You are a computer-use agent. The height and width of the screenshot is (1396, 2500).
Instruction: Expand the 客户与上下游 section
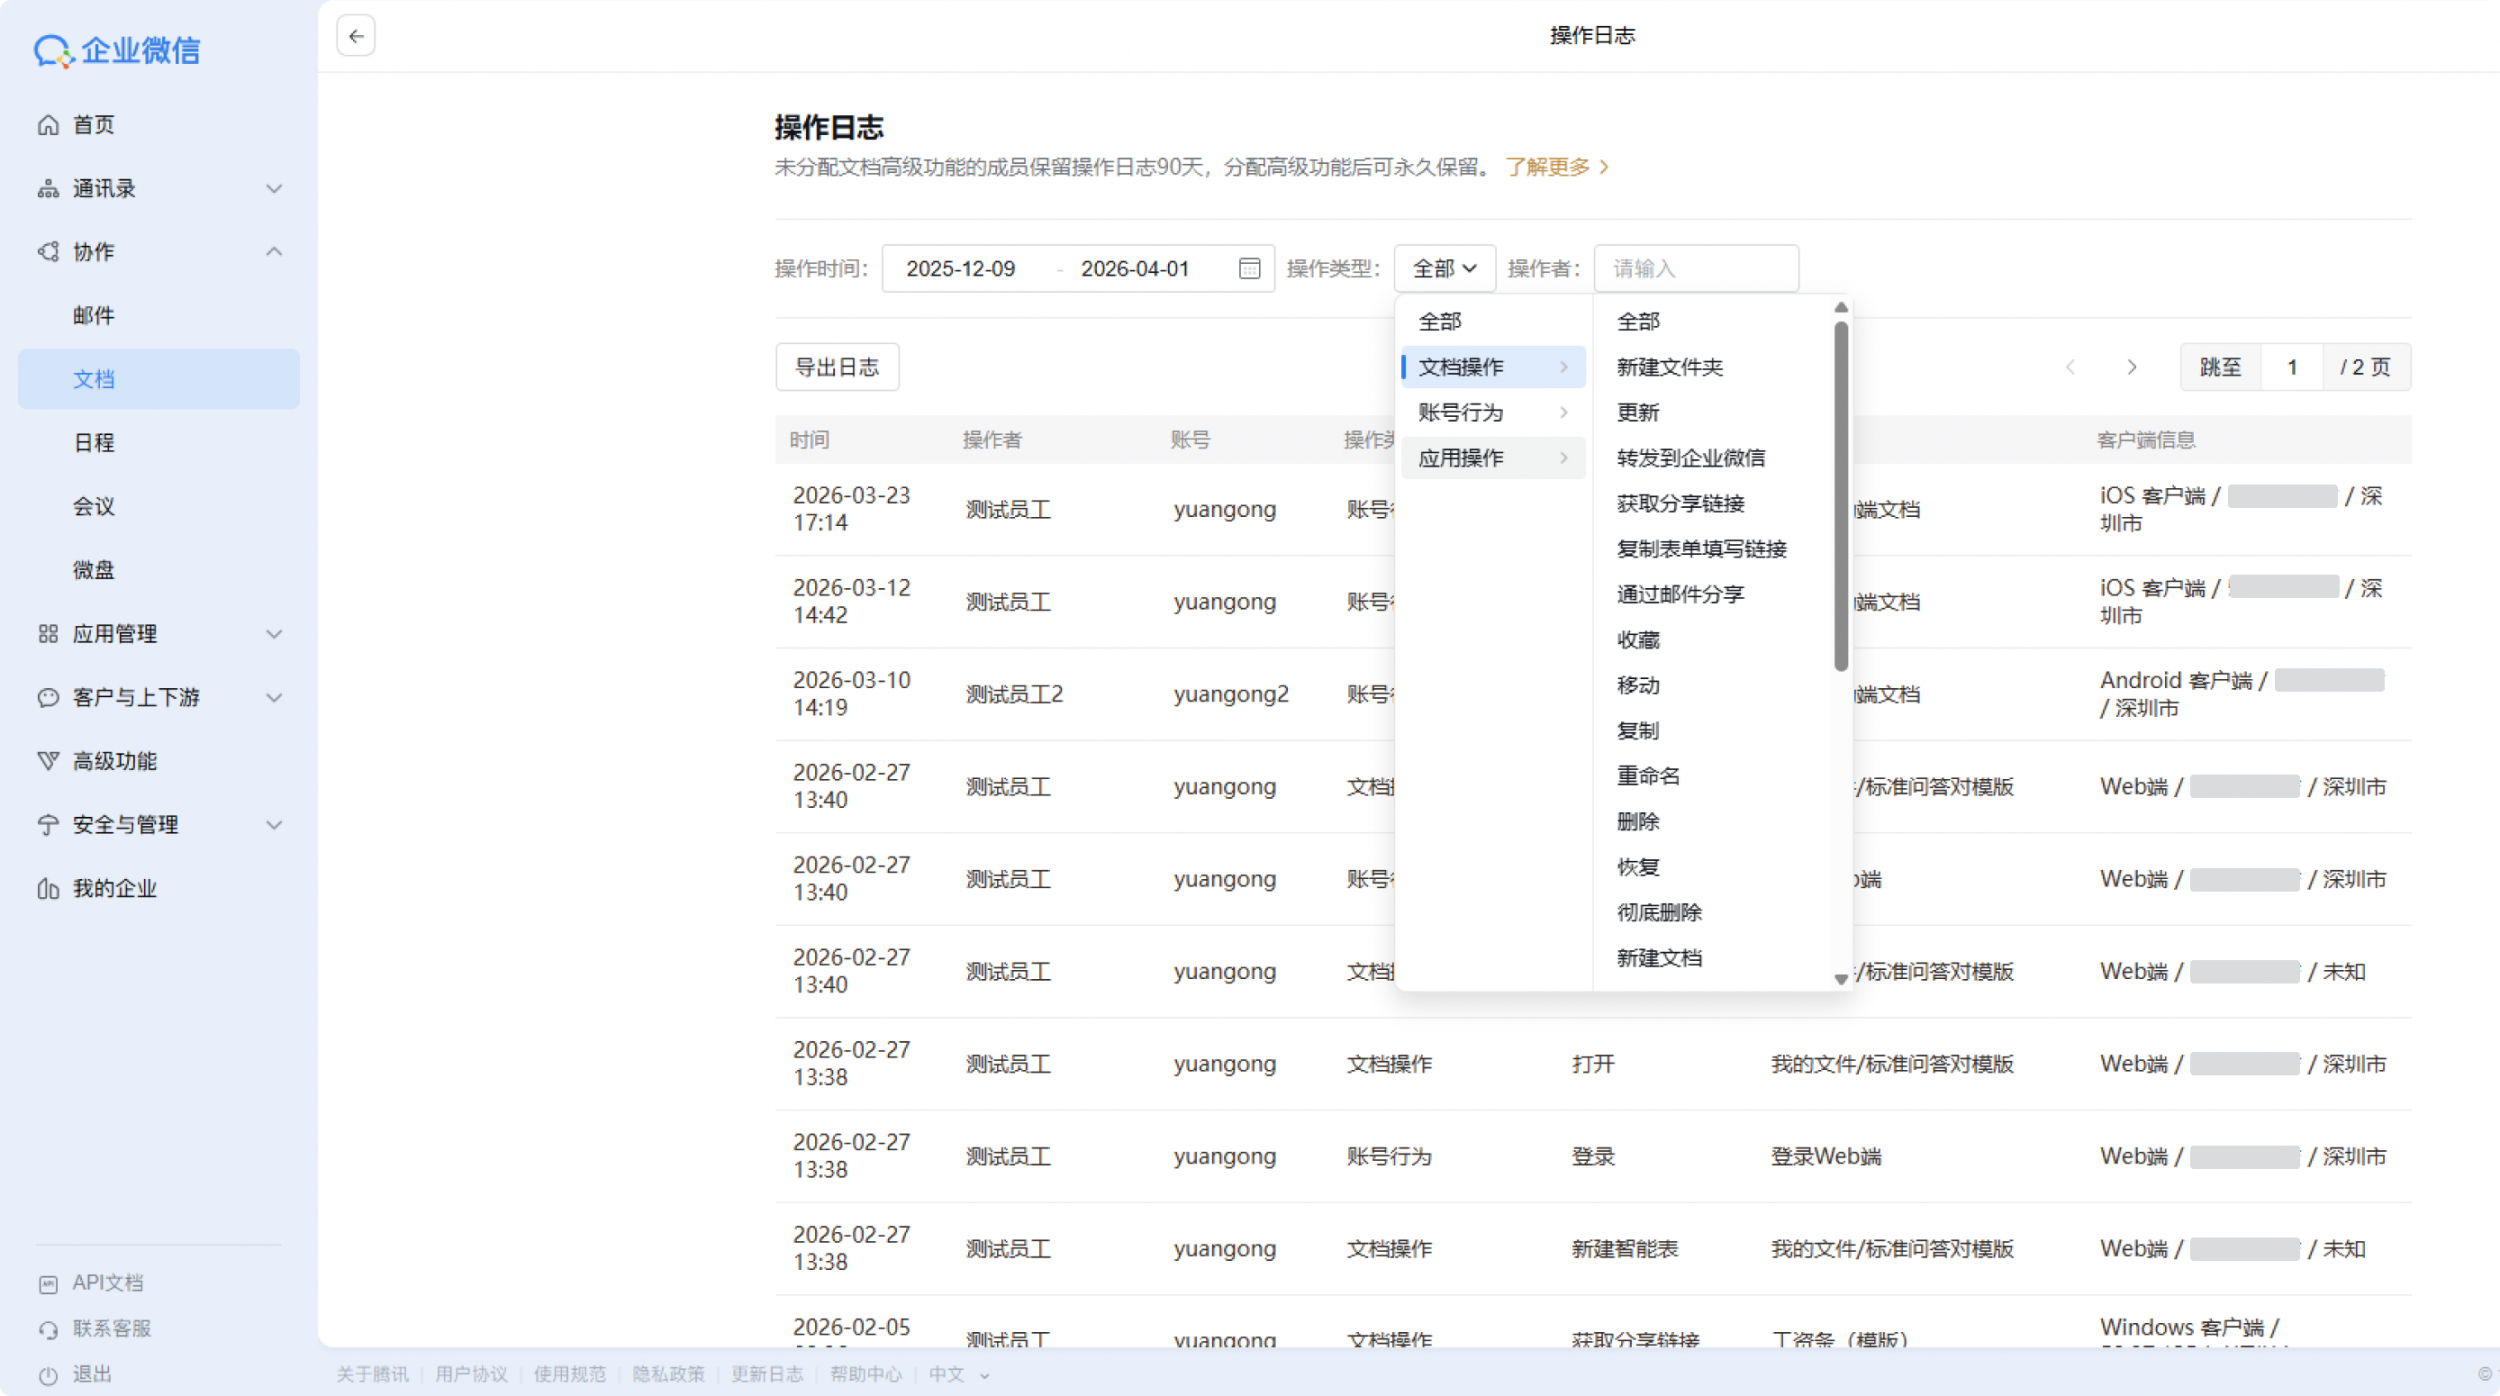[274, 697]
